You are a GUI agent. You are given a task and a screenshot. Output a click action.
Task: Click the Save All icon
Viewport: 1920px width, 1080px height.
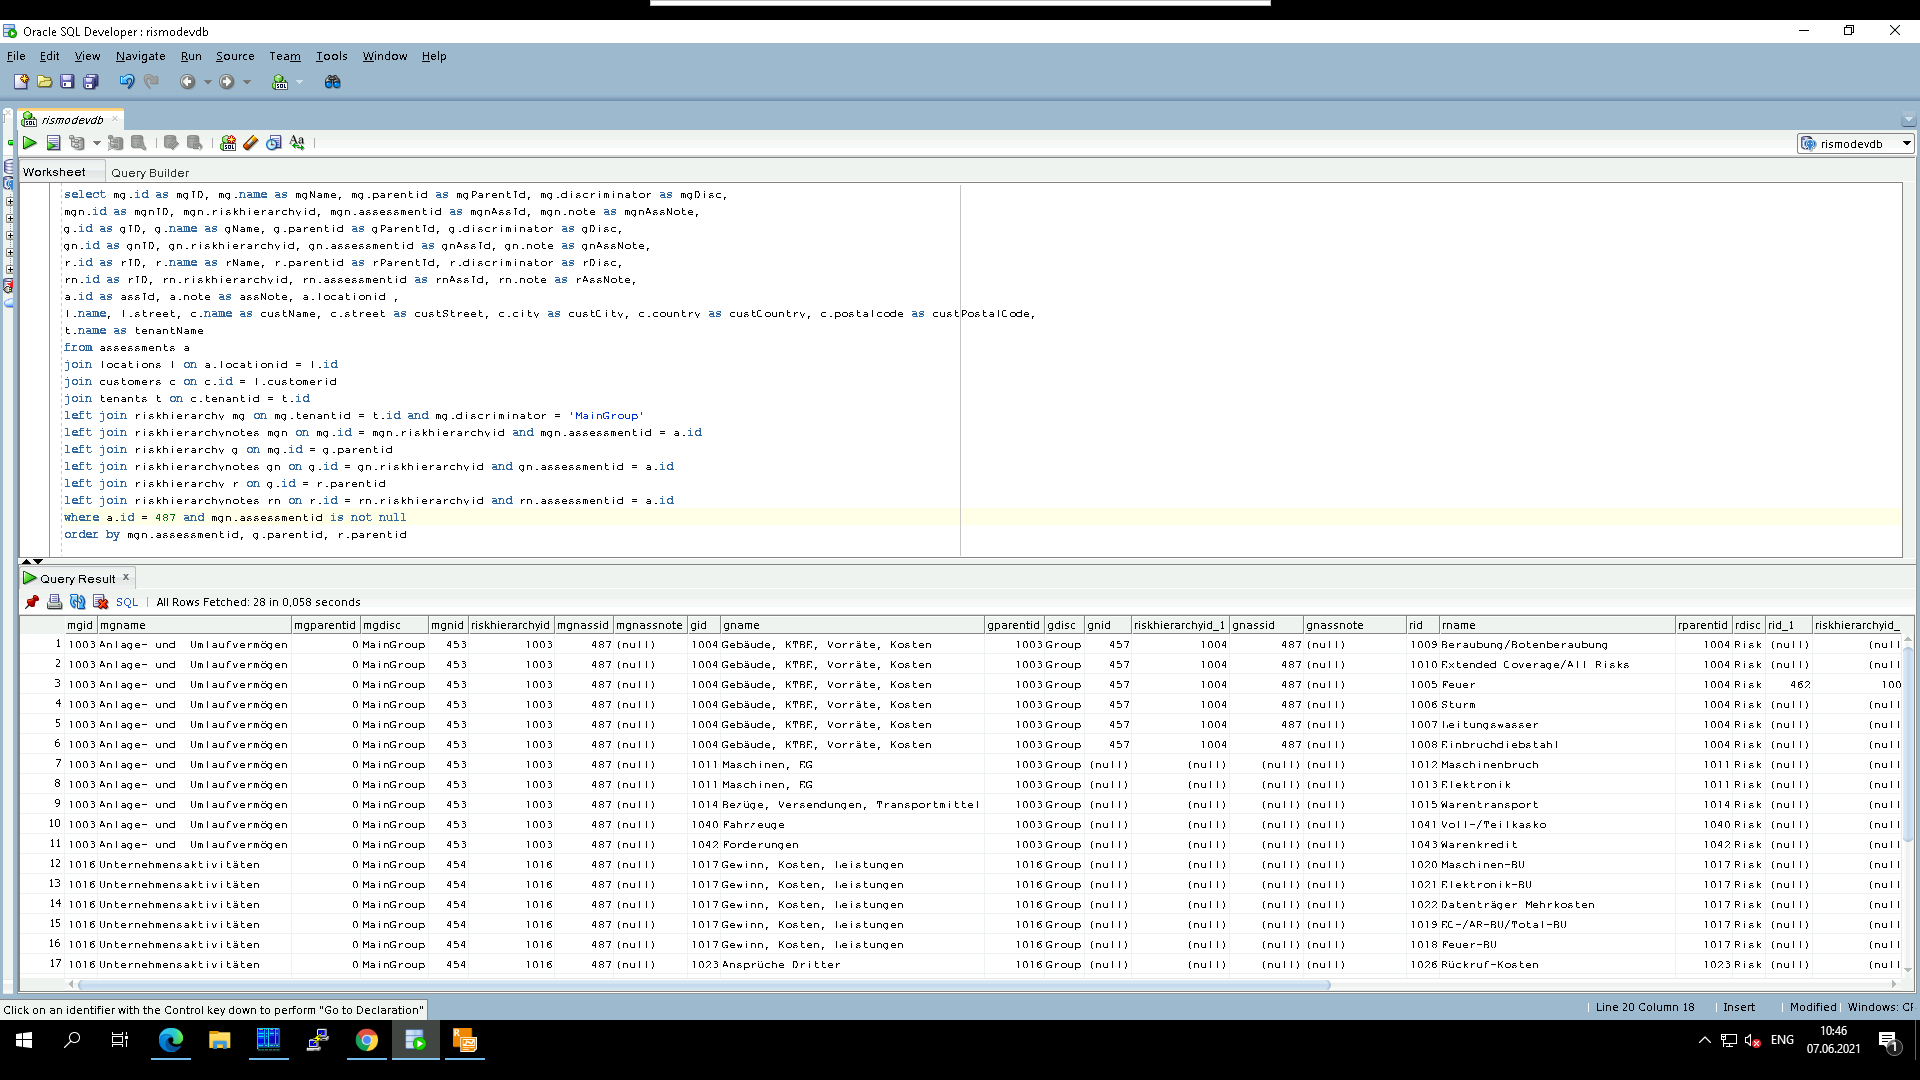coord(90,82)
